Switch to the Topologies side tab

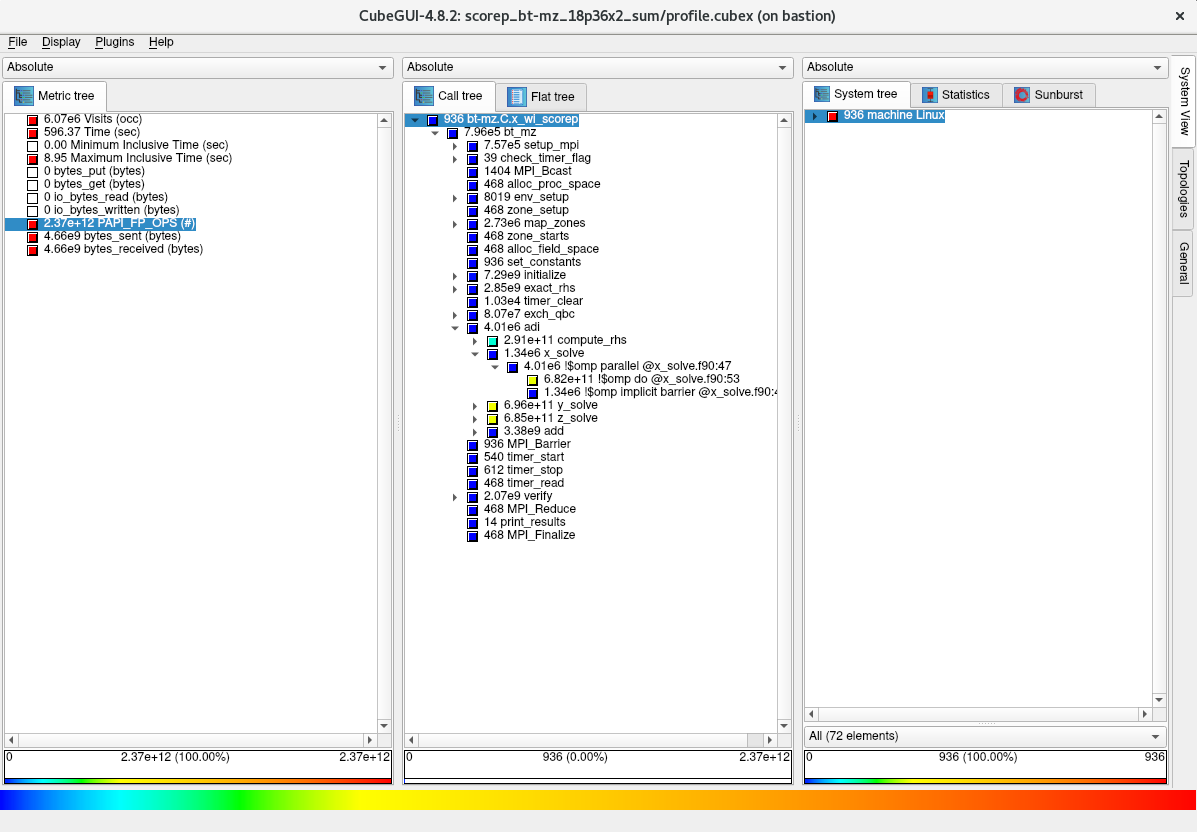[1184, 188]
